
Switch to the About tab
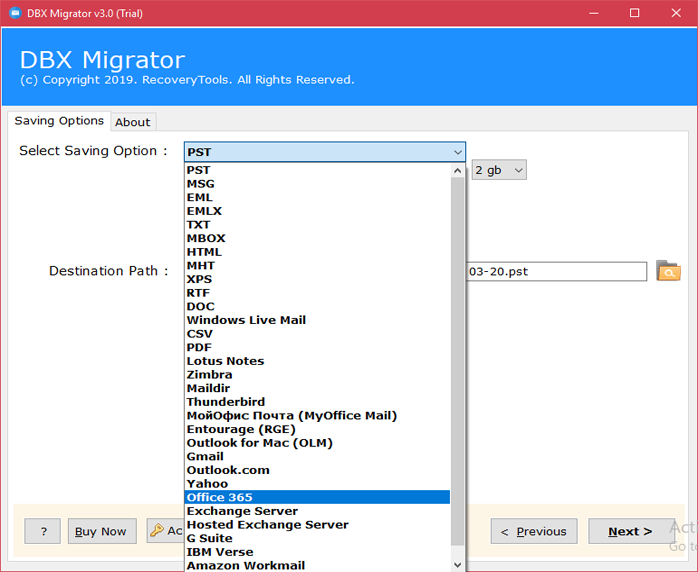click(133, 122)
